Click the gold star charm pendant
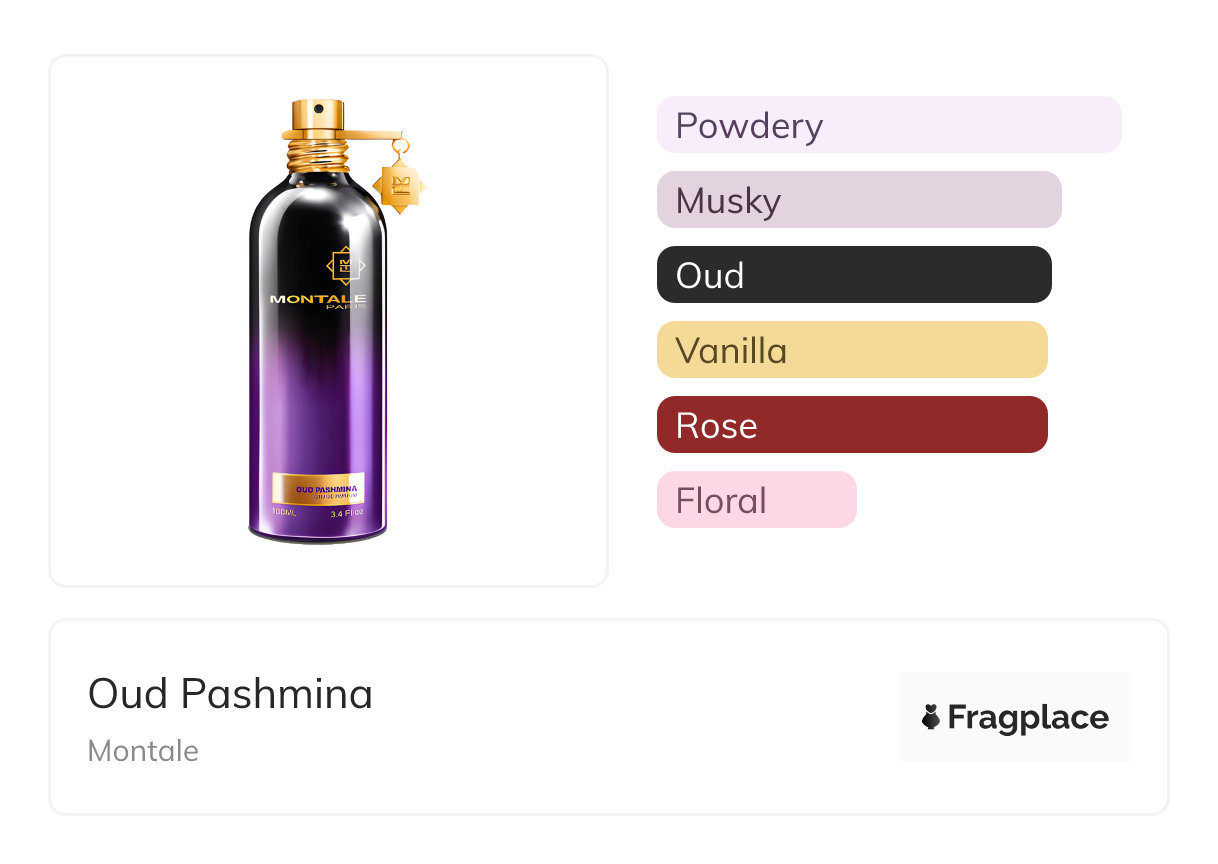The width and height of the screenshot is (1218, 864). [x=399, y=183]
